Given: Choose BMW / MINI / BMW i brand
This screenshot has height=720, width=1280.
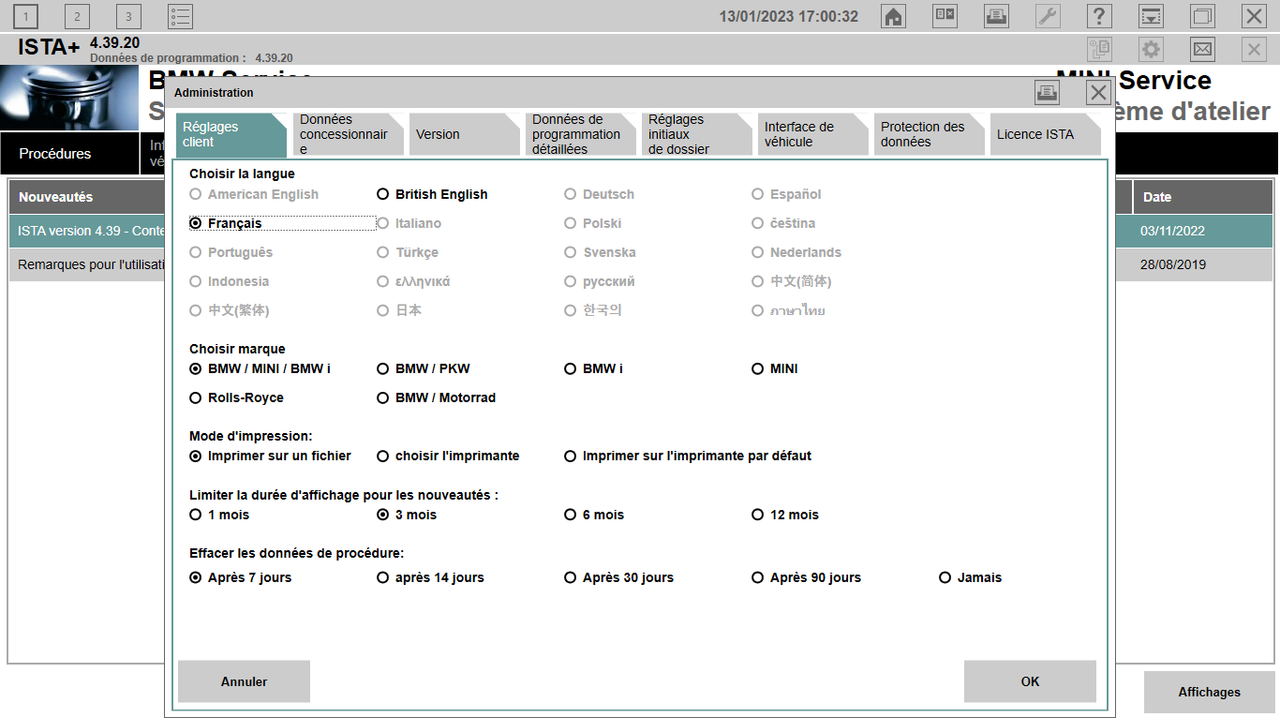Looking at the screenshot, I should coord(260,368).
